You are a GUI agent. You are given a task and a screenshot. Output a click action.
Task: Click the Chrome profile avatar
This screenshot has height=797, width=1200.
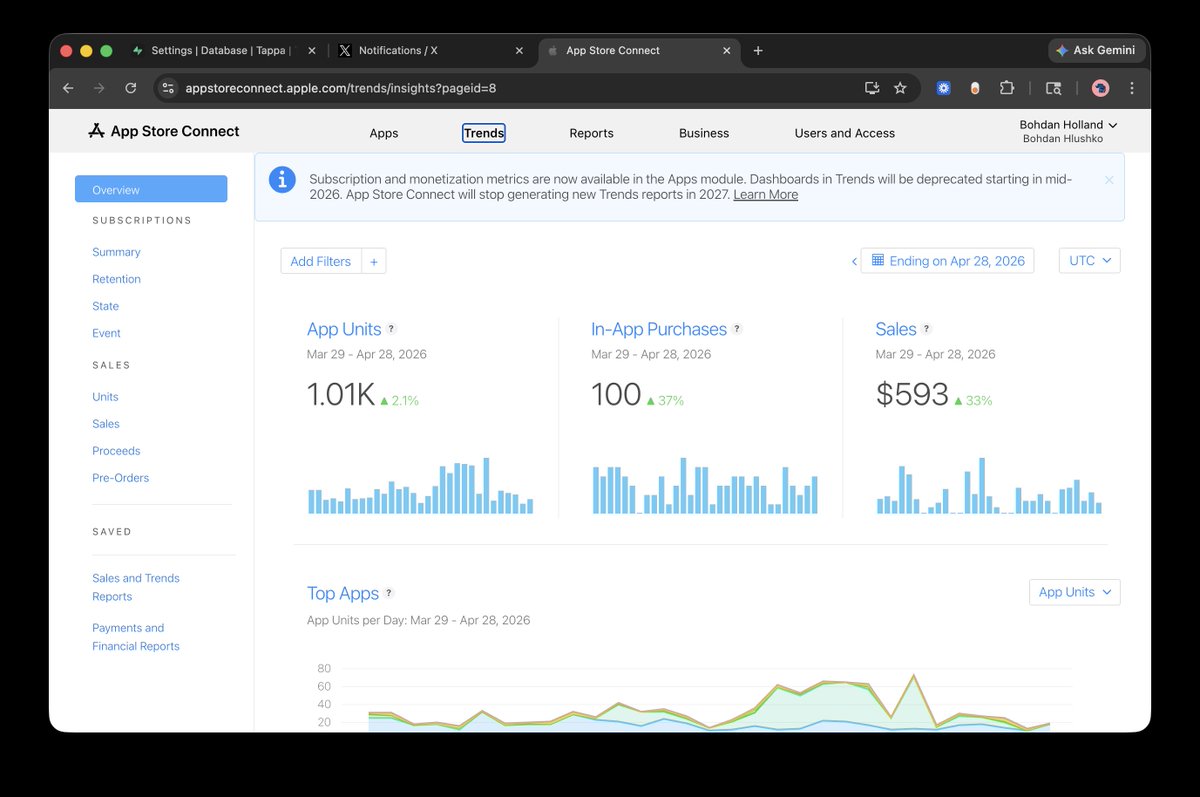pyautogui.click(x=1100, y=88)
